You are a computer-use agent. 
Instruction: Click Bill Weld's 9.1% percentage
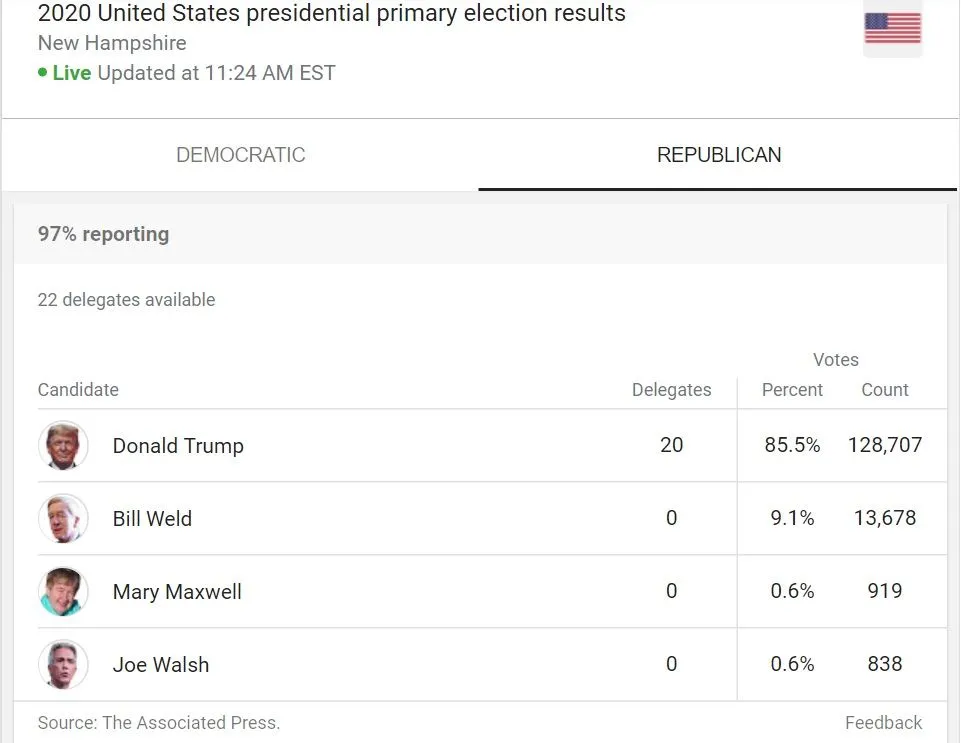click(791, 518)
